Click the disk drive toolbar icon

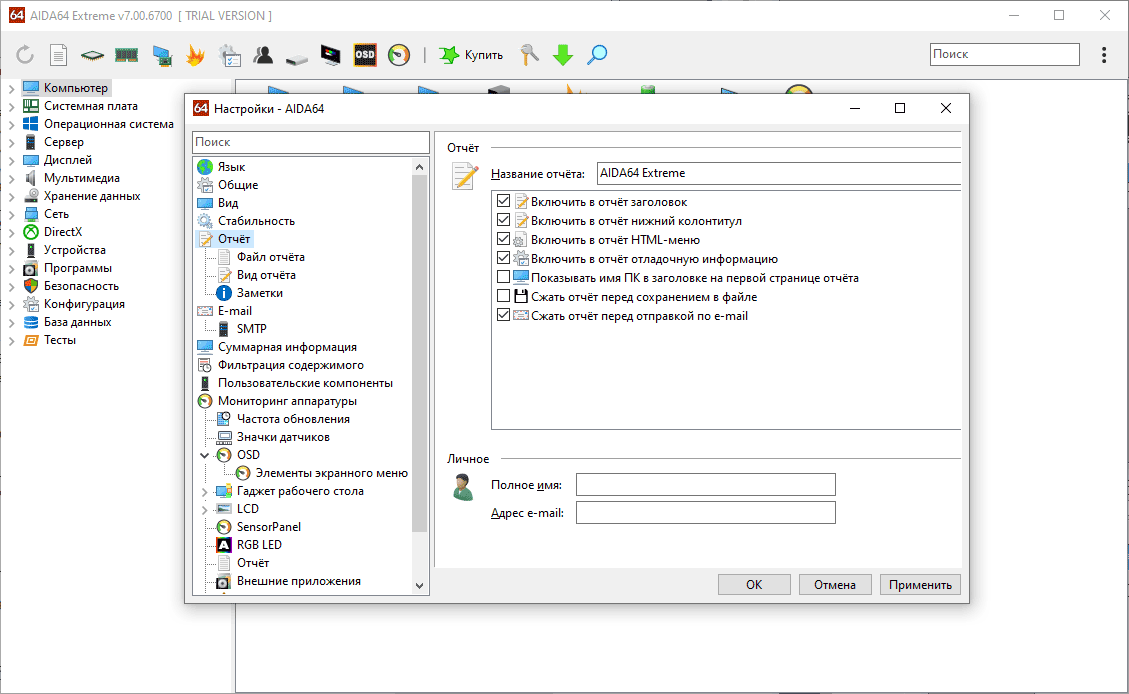297,58
